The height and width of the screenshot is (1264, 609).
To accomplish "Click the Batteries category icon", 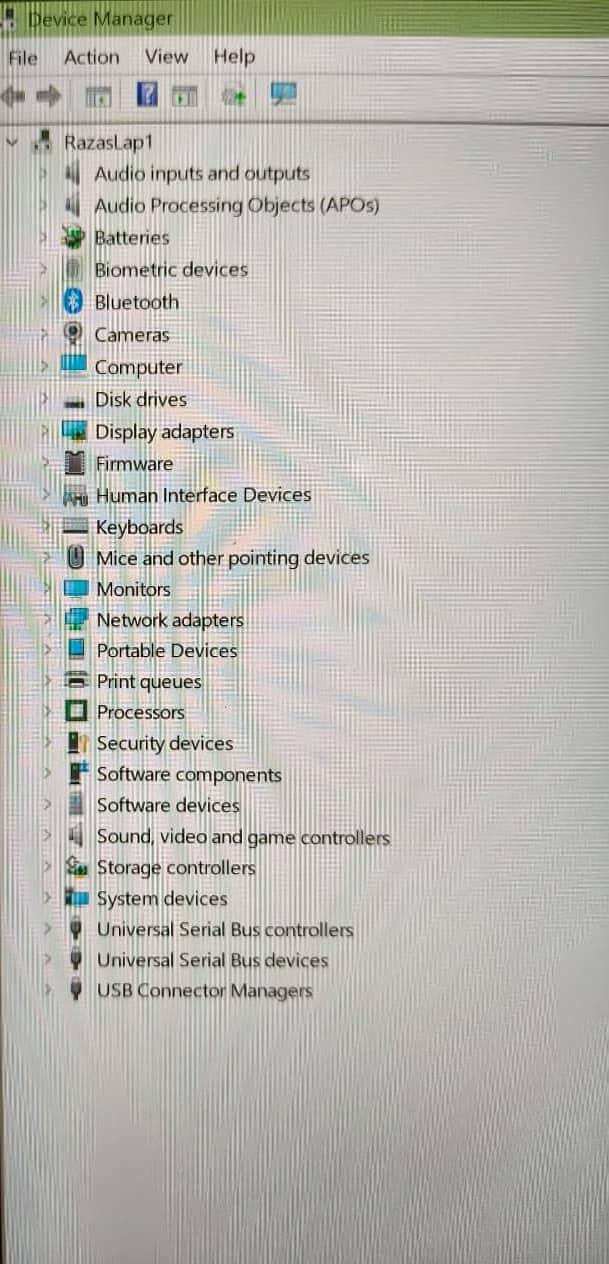I will pyautogui.click(x=73, y=237).
